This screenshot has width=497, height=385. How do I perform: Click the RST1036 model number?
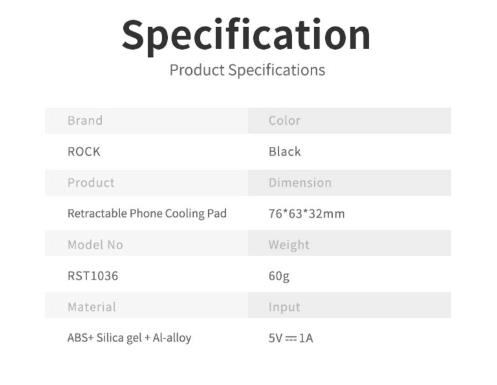pyautogui.click(x=93, y=276)
